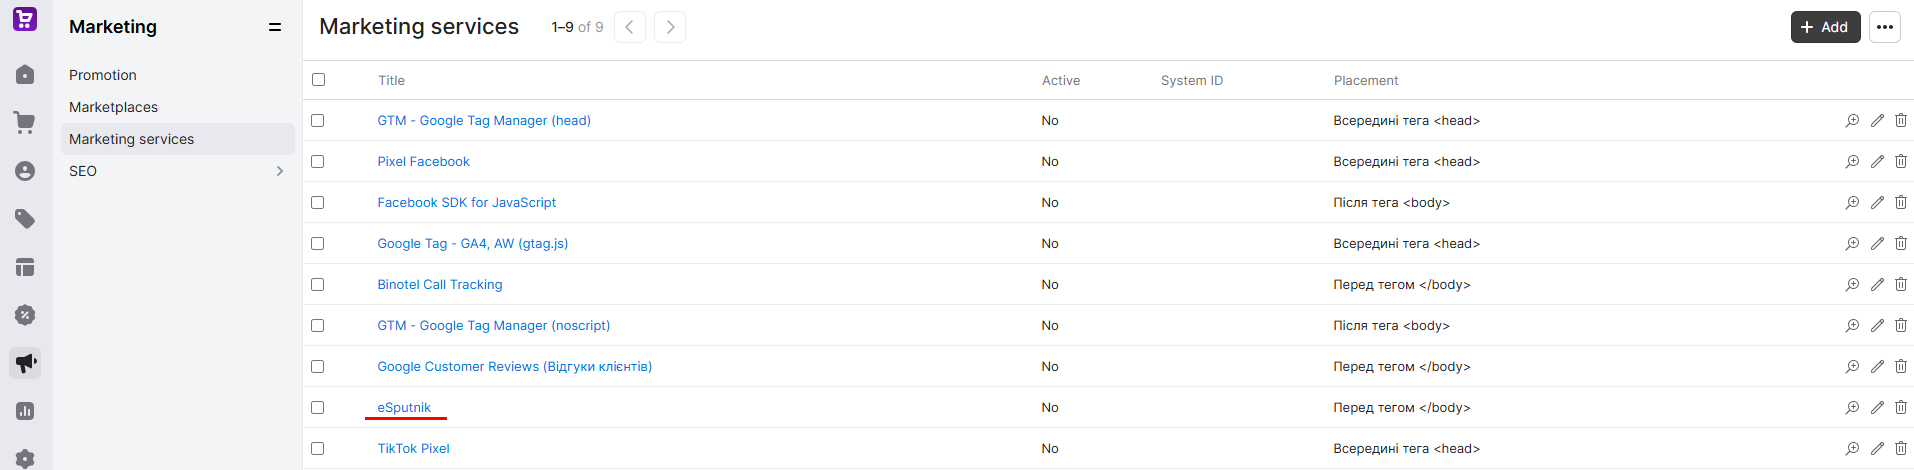Open the orders cart icon in sidebar

[x=25, y=123]
